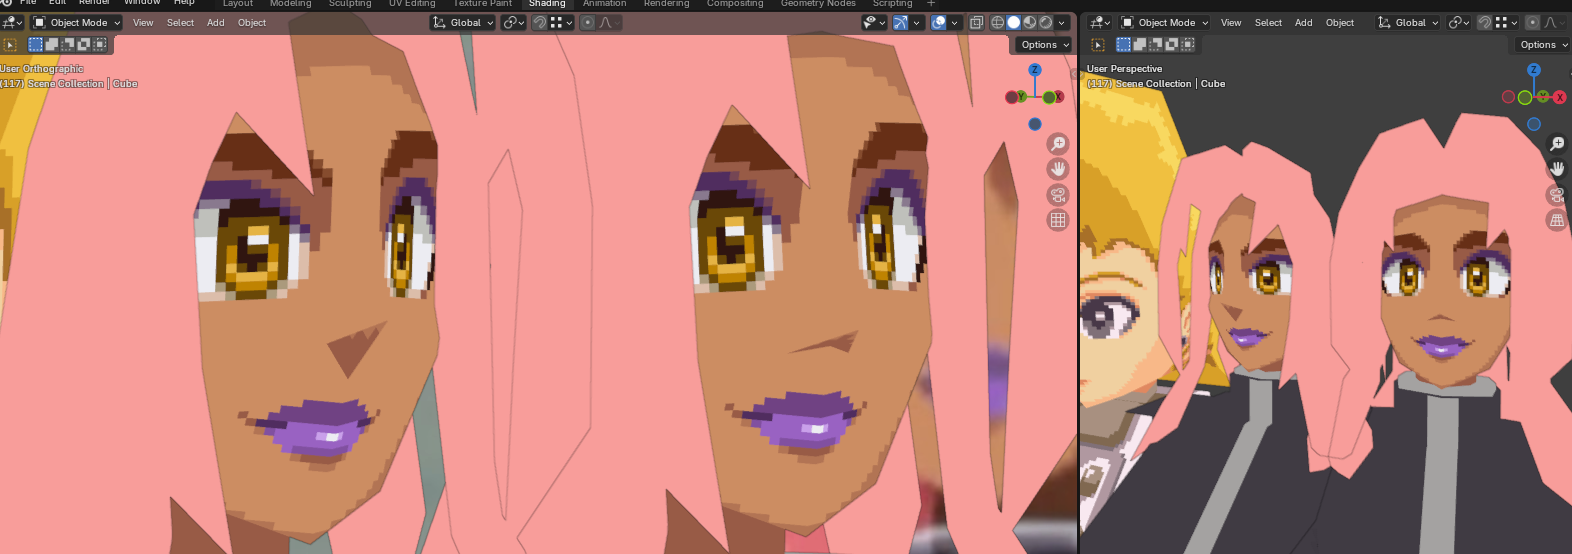Screen dimensions: 1572x554
Task: Click negative Z axis on left gizmo
Action: click(x=1035, y=124)
